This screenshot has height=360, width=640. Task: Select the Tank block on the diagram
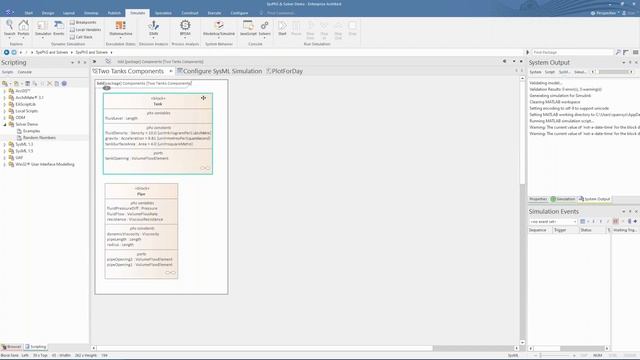pos(158,133)
